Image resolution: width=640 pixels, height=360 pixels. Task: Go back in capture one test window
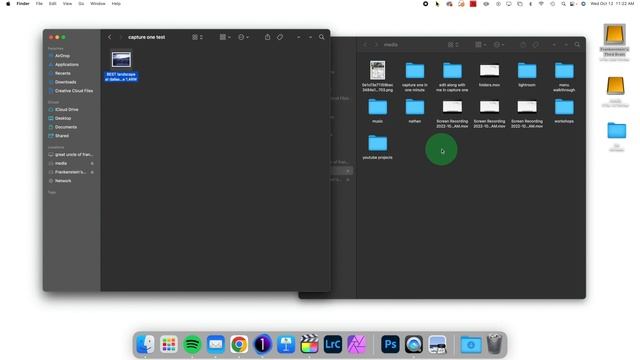pos(109,37)
